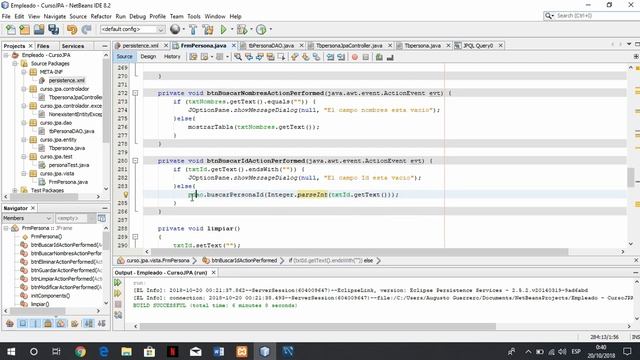Click the Source view button
Screen dimensions: 640x360
point(124,57)
